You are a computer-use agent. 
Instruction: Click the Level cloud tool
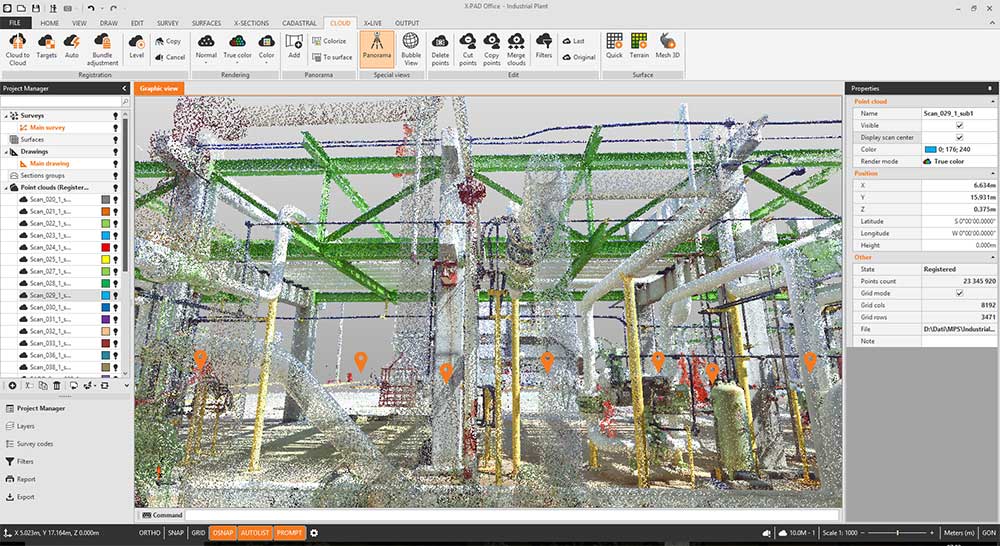(136, 47)
